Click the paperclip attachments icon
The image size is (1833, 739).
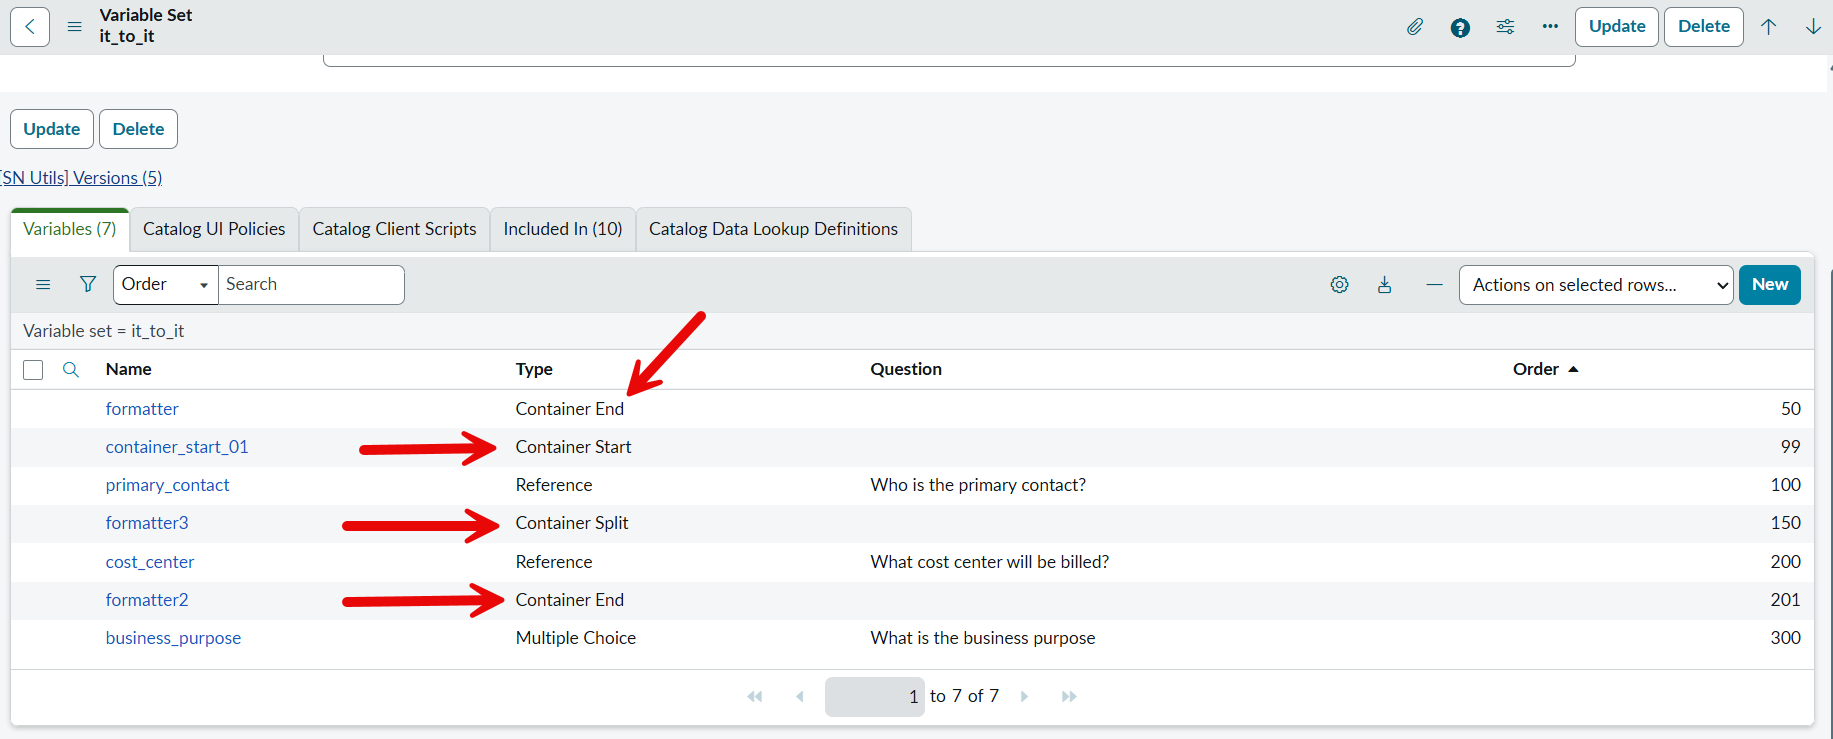[x=1414, y=27]
